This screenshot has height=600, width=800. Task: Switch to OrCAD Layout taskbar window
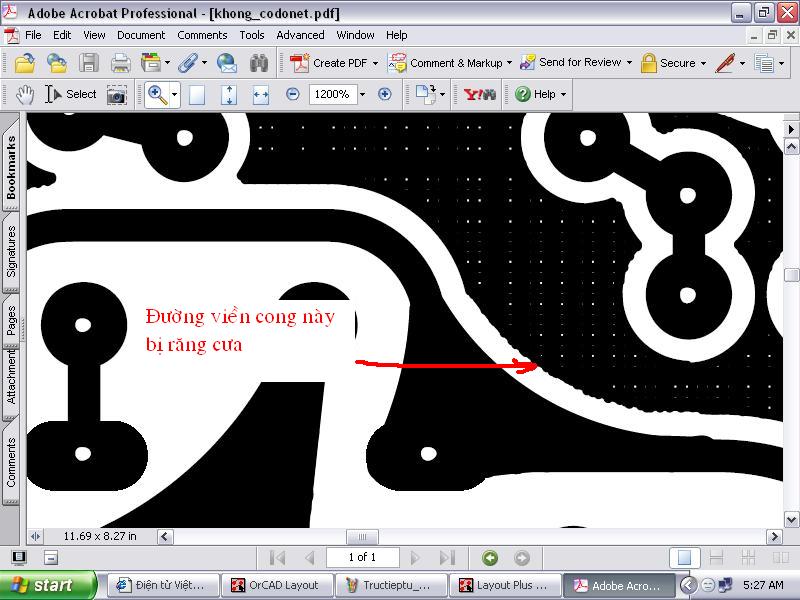[x=278, y=586]
